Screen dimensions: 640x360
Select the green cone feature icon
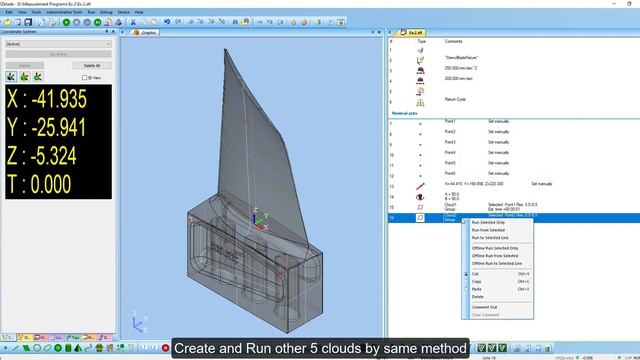pyautogui.click(x=78, y=348)
